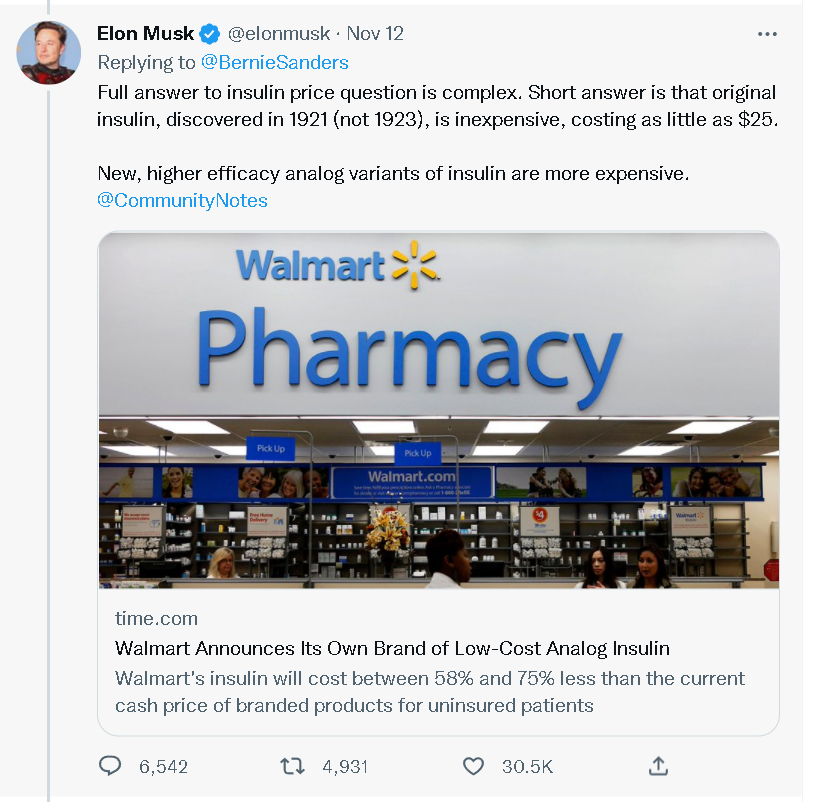Click the 4,931 retweets count

click(x=345, y=767)
